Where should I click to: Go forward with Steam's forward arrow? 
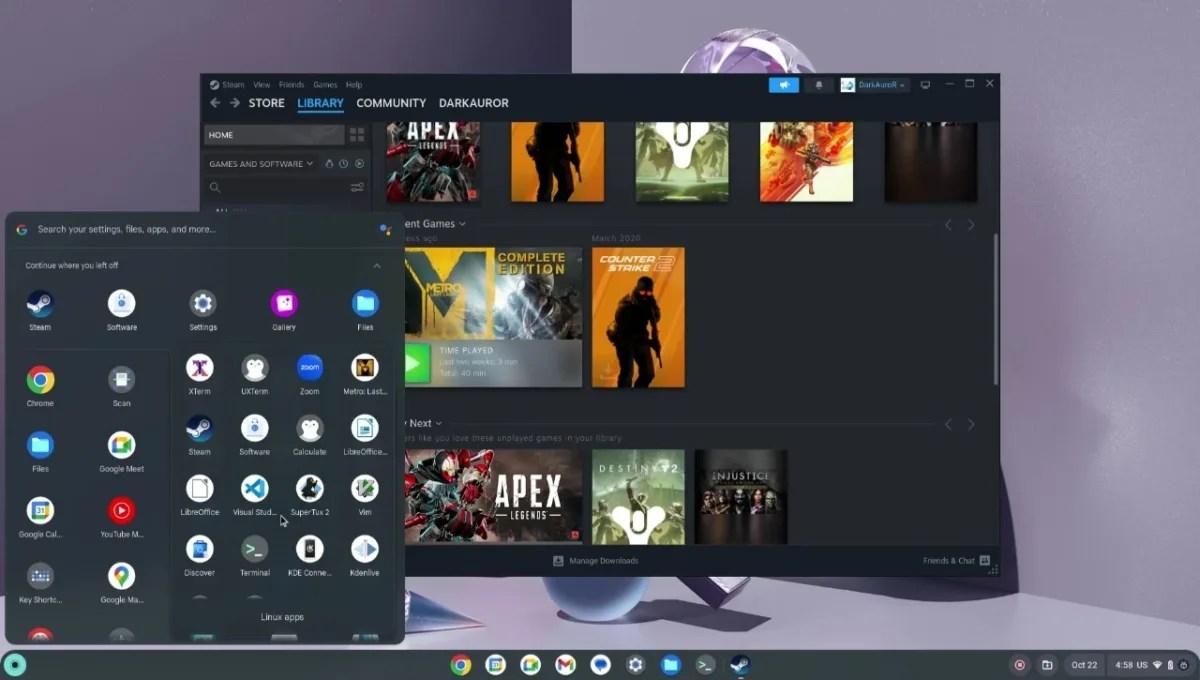[x=235, y=103]
